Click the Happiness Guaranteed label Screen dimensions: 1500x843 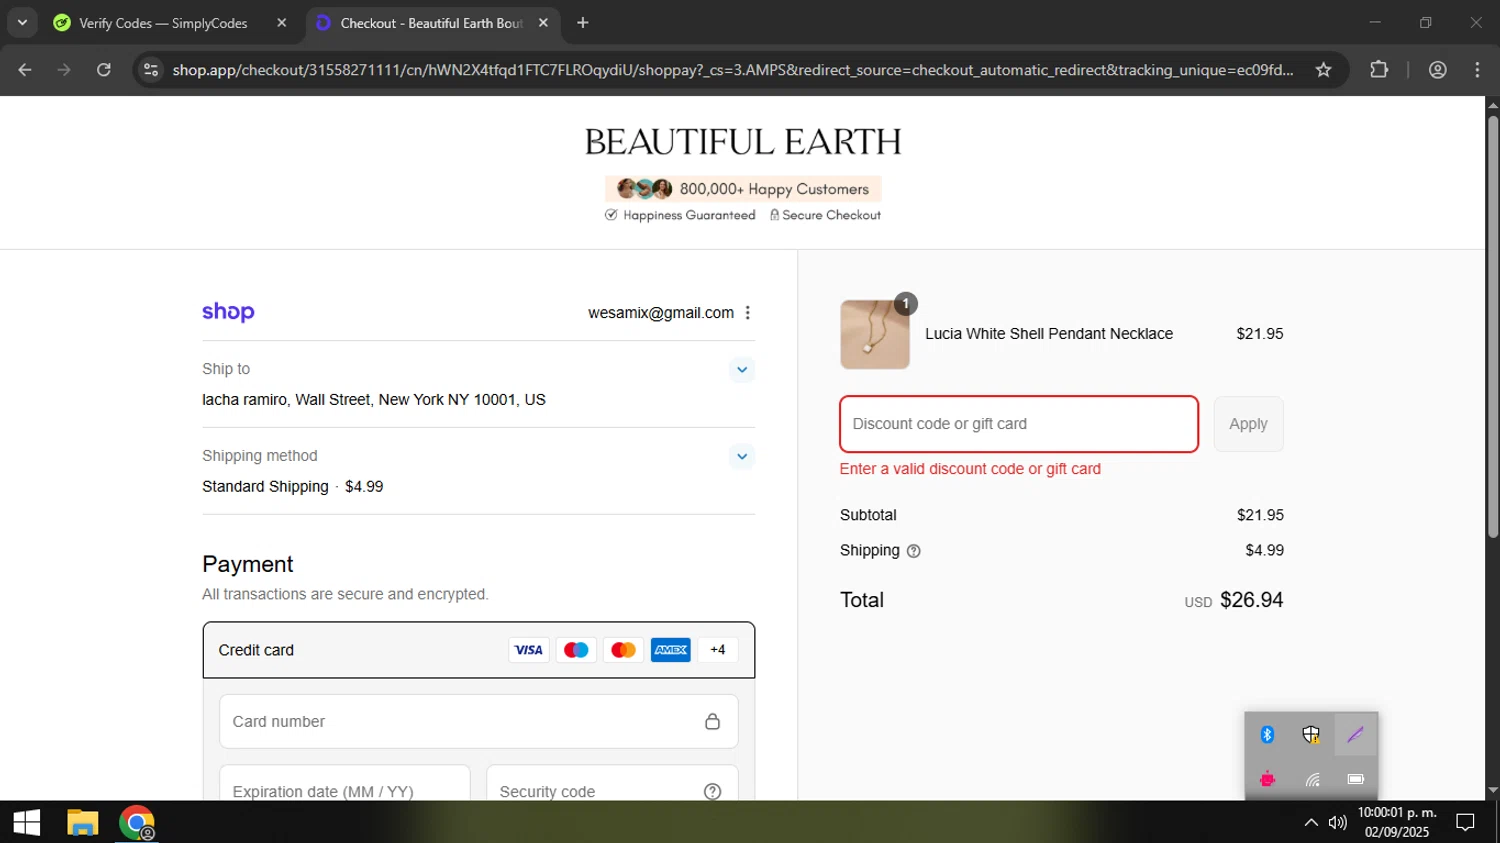point(680,215)
